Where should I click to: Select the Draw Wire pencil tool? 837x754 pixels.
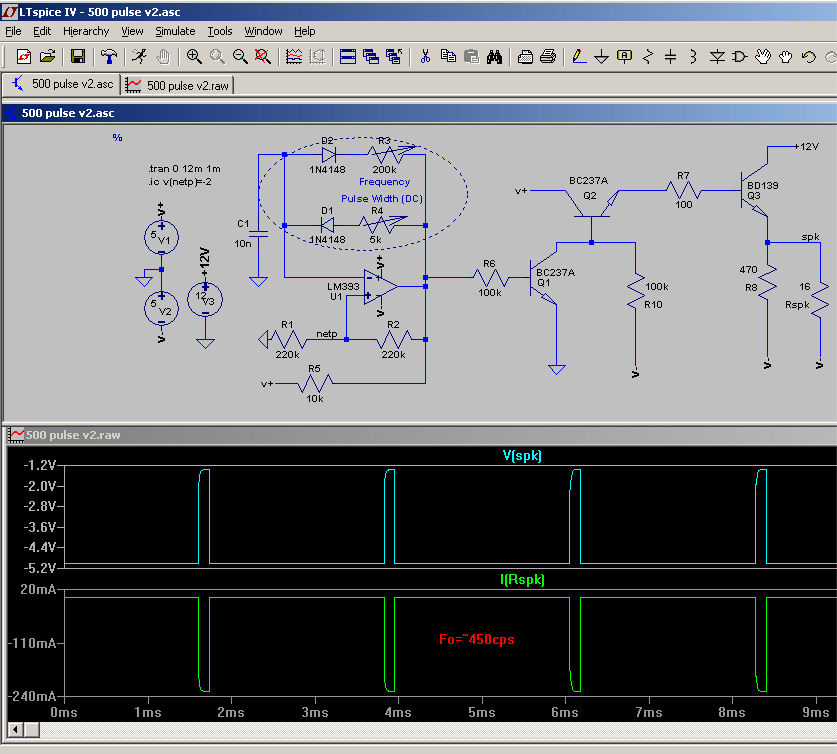click(x=579, y=57)
